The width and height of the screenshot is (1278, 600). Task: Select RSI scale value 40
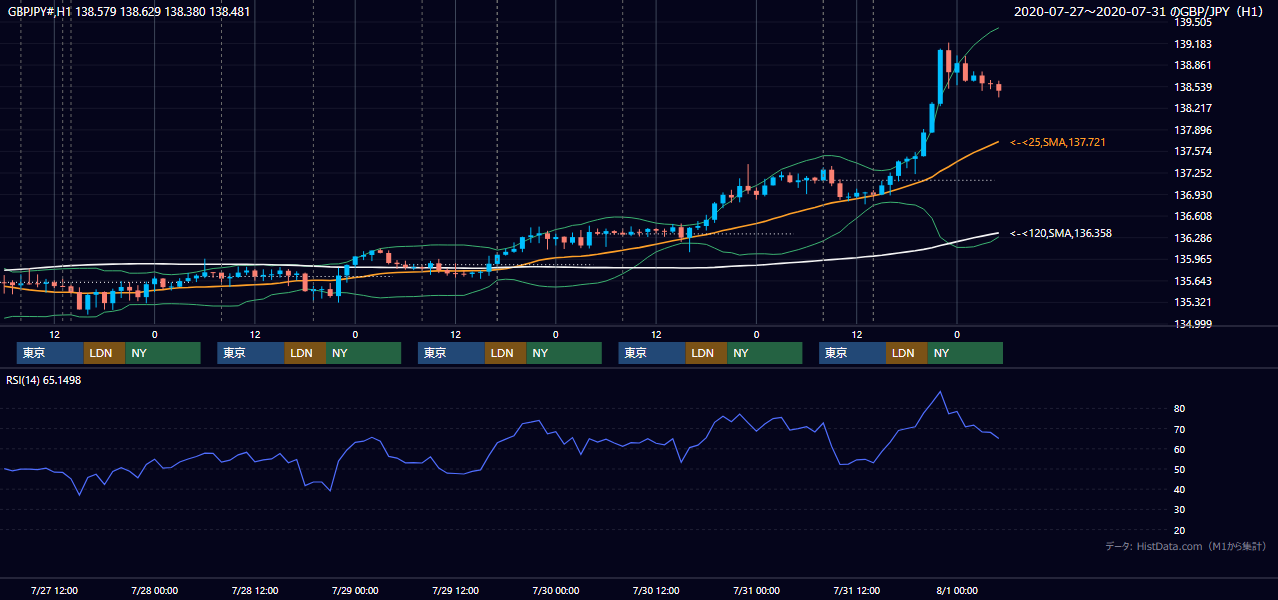(x=1180, y=489)
